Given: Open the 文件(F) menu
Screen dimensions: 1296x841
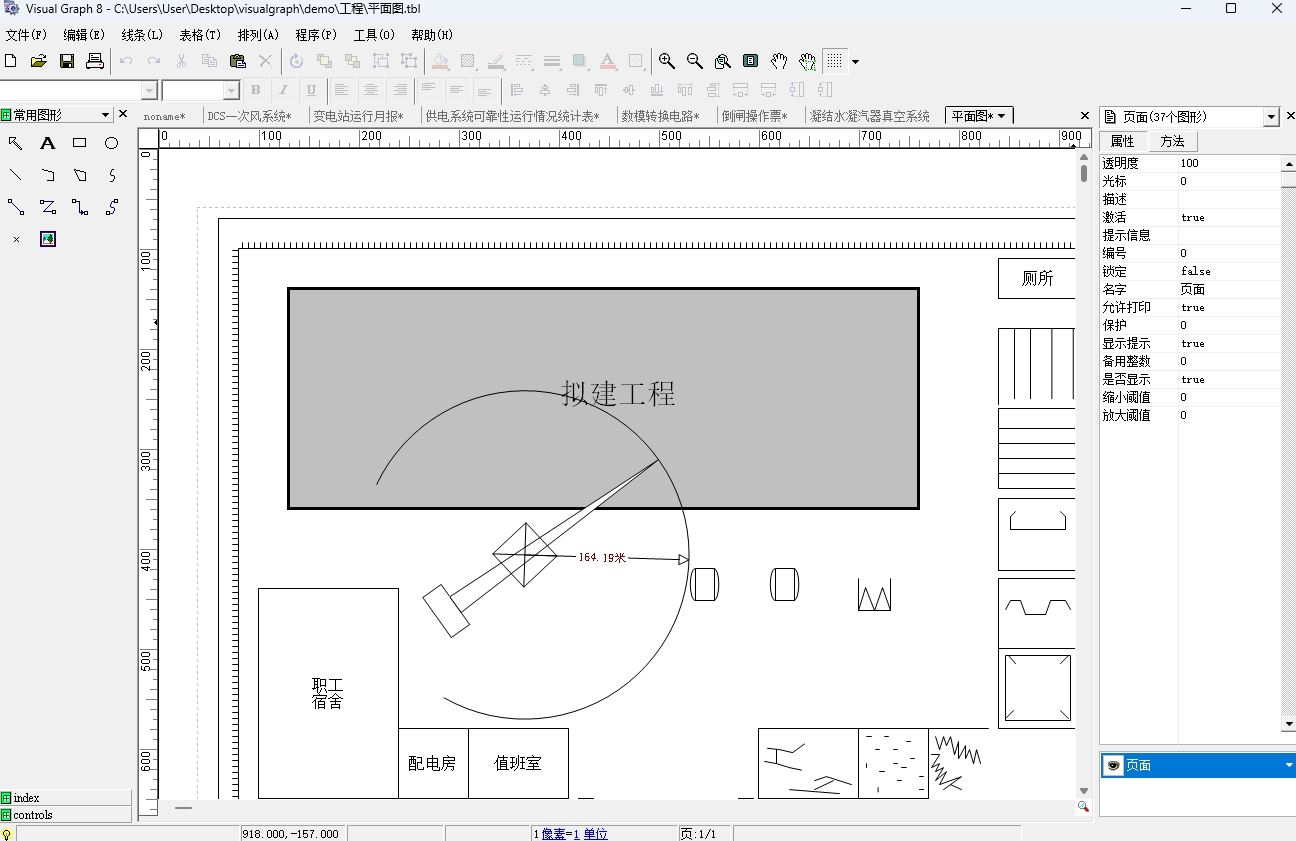Looking at the screenshot, I should click(26, 35).
